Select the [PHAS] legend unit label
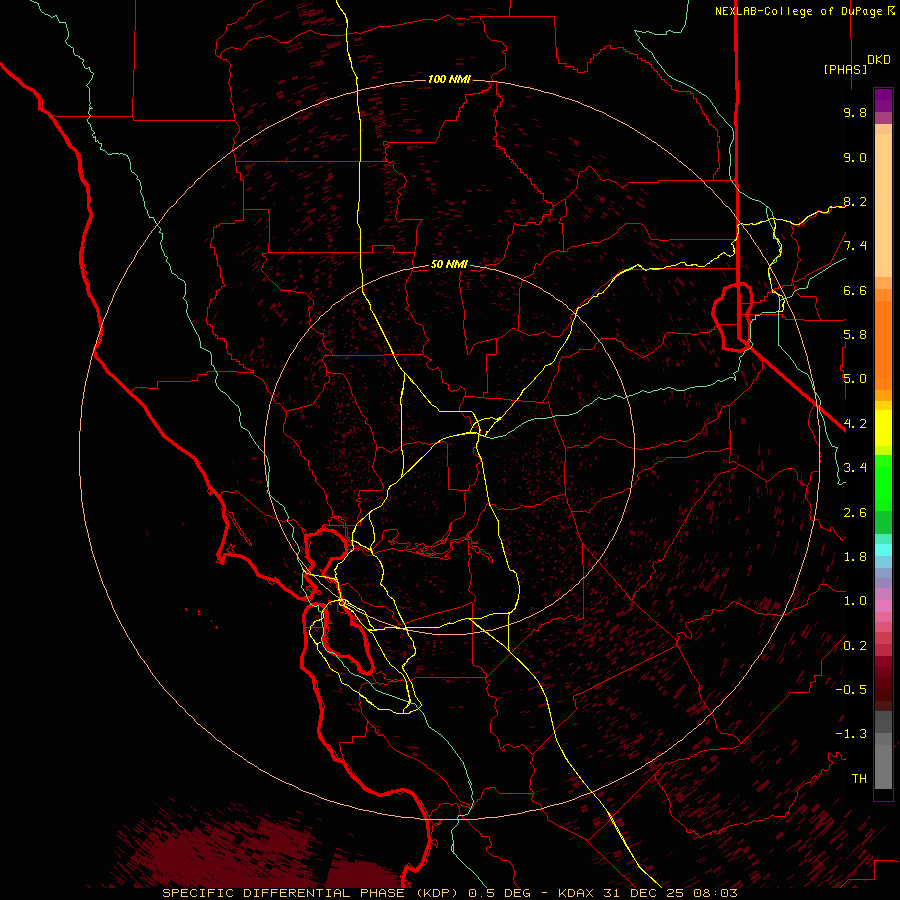This screenshot has width=900, height=900. click(845, 69)
